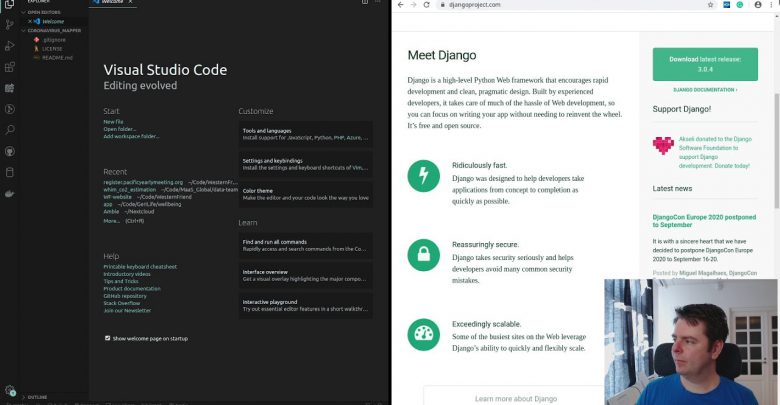Screen dimensions: 780x405
Task: Open the Docker whale view in VS Code
Action: [9, 194]
